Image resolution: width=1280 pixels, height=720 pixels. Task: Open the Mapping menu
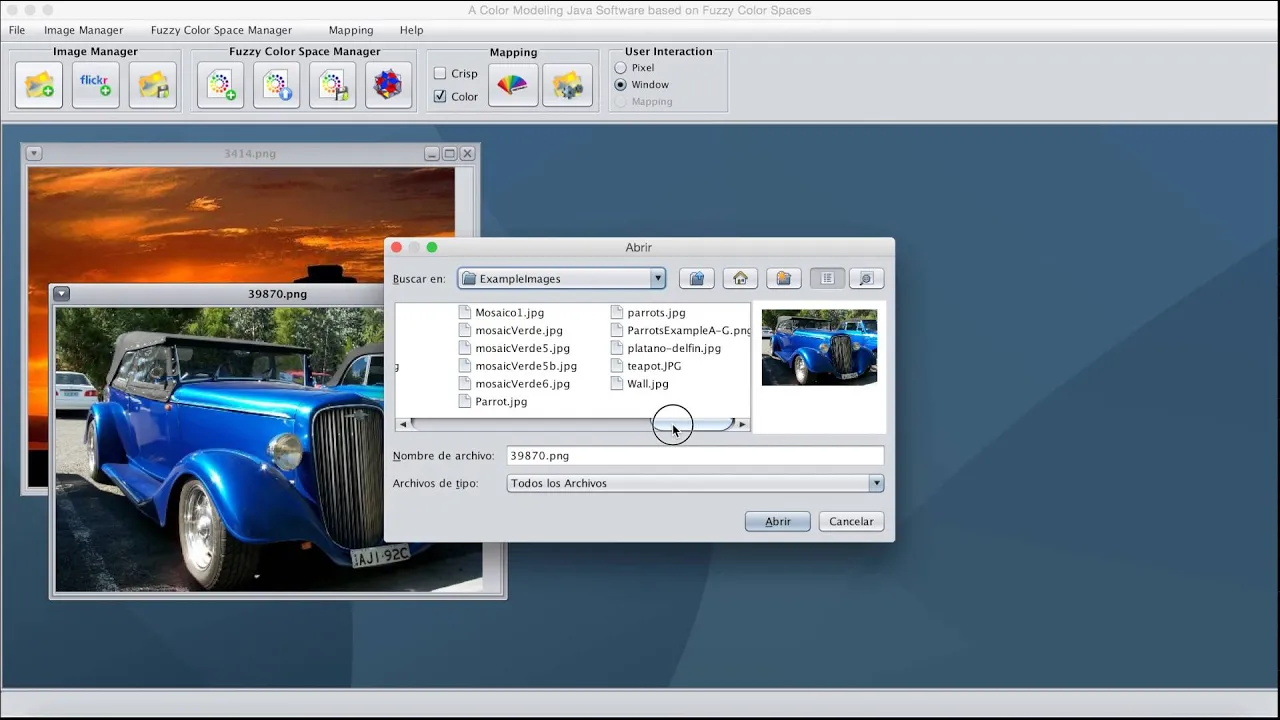point(351,30)
